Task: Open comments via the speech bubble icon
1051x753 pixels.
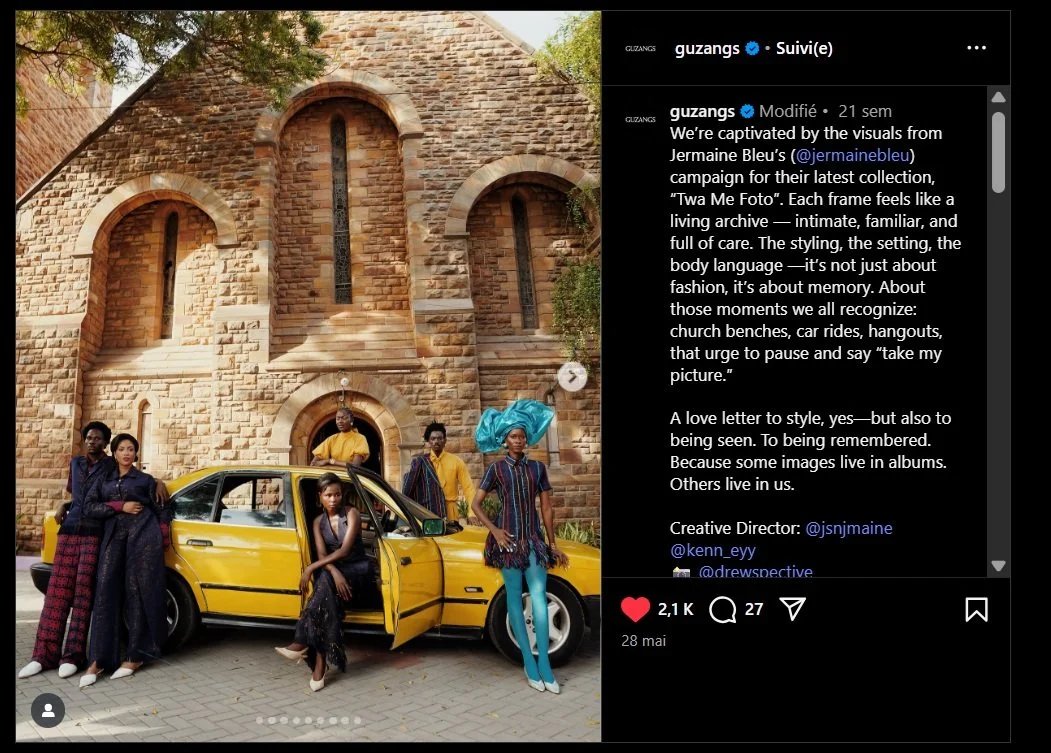Action: click(723, 609)
